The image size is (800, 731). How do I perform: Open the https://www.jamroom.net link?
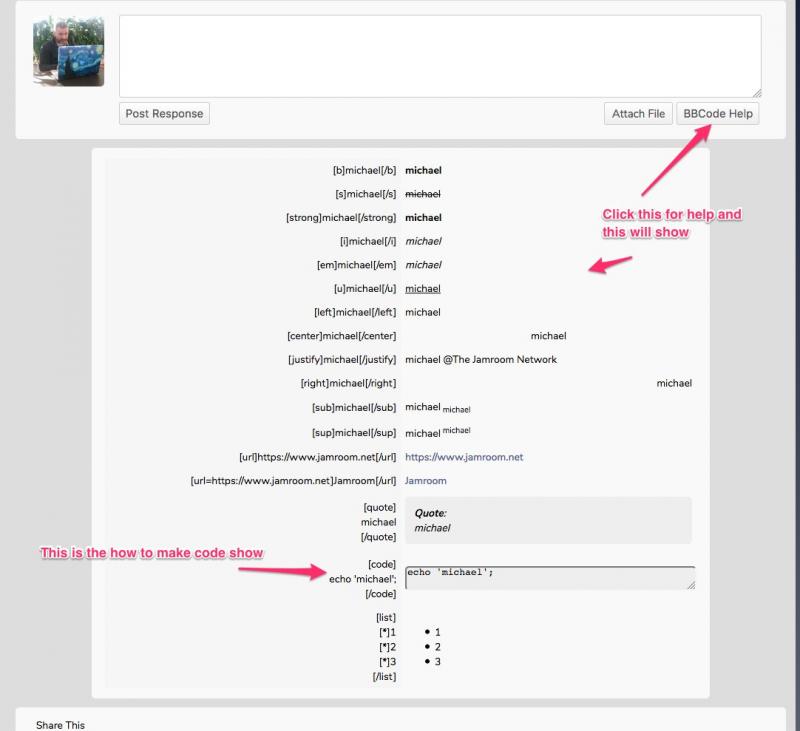[x=464, y=457]
